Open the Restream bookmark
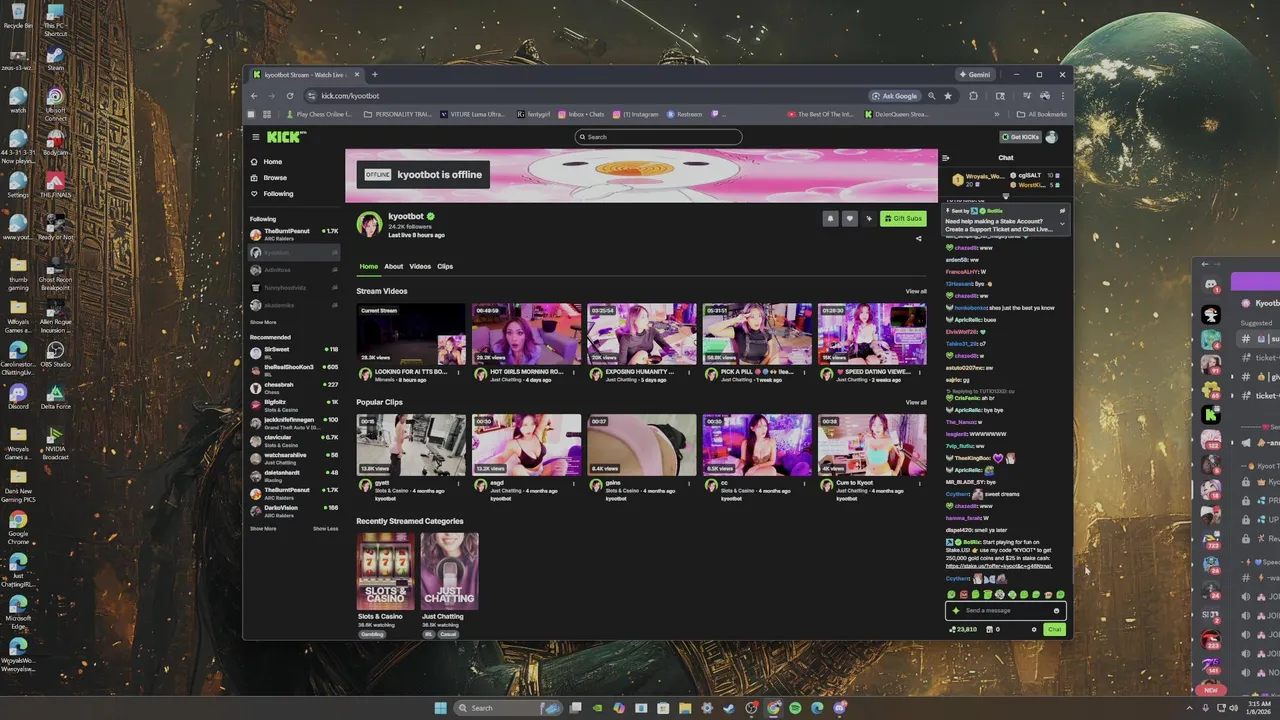The width and height of the screenshot is (1280, 720). pos(684,114)
